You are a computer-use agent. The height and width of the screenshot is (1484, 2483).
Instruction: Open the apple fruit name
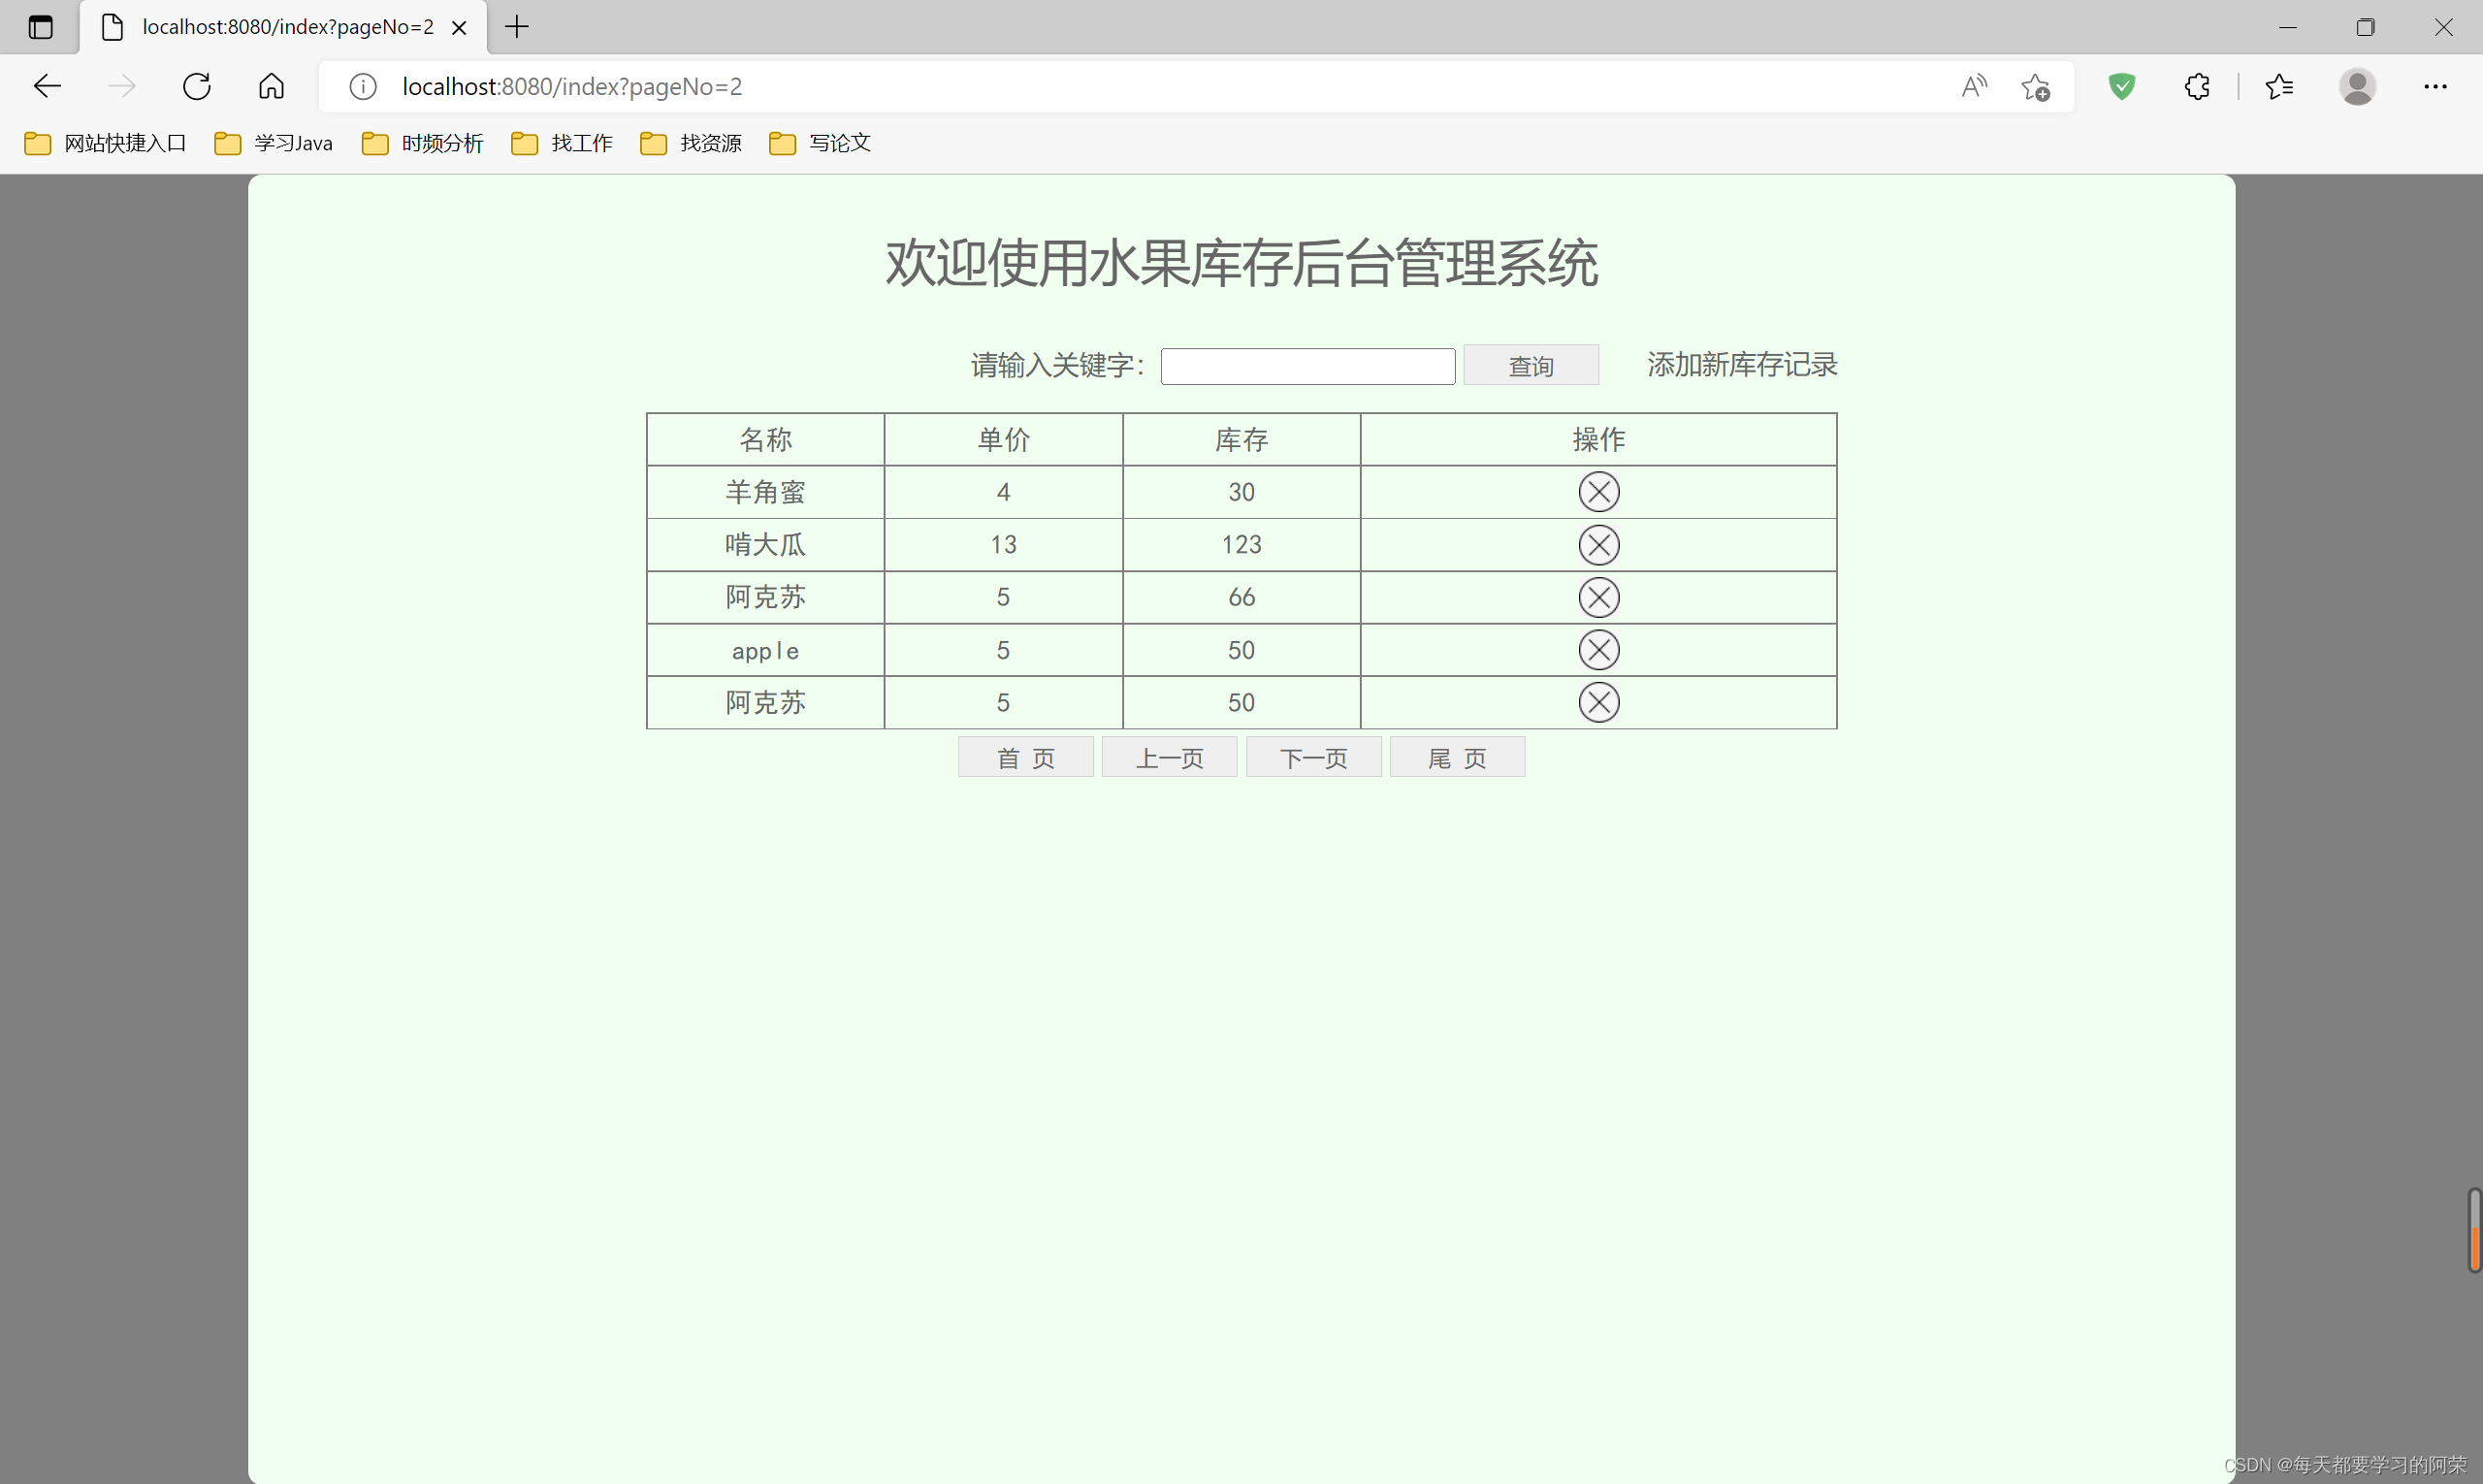tap(765, 651)
